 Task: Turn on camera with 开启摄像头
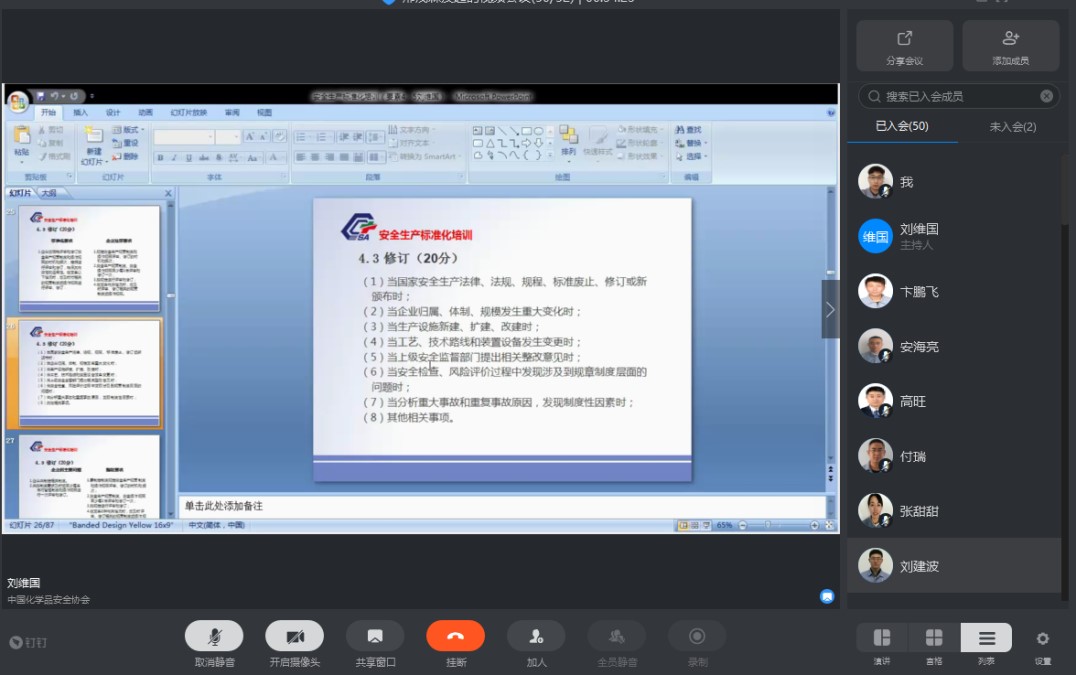294,636
